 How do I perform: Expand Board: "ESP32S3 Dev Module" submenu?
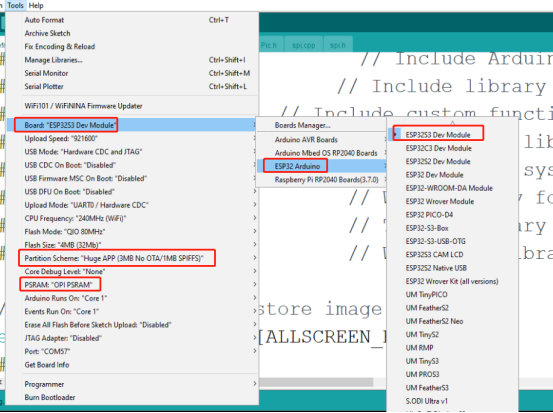(x=132, y=125)
